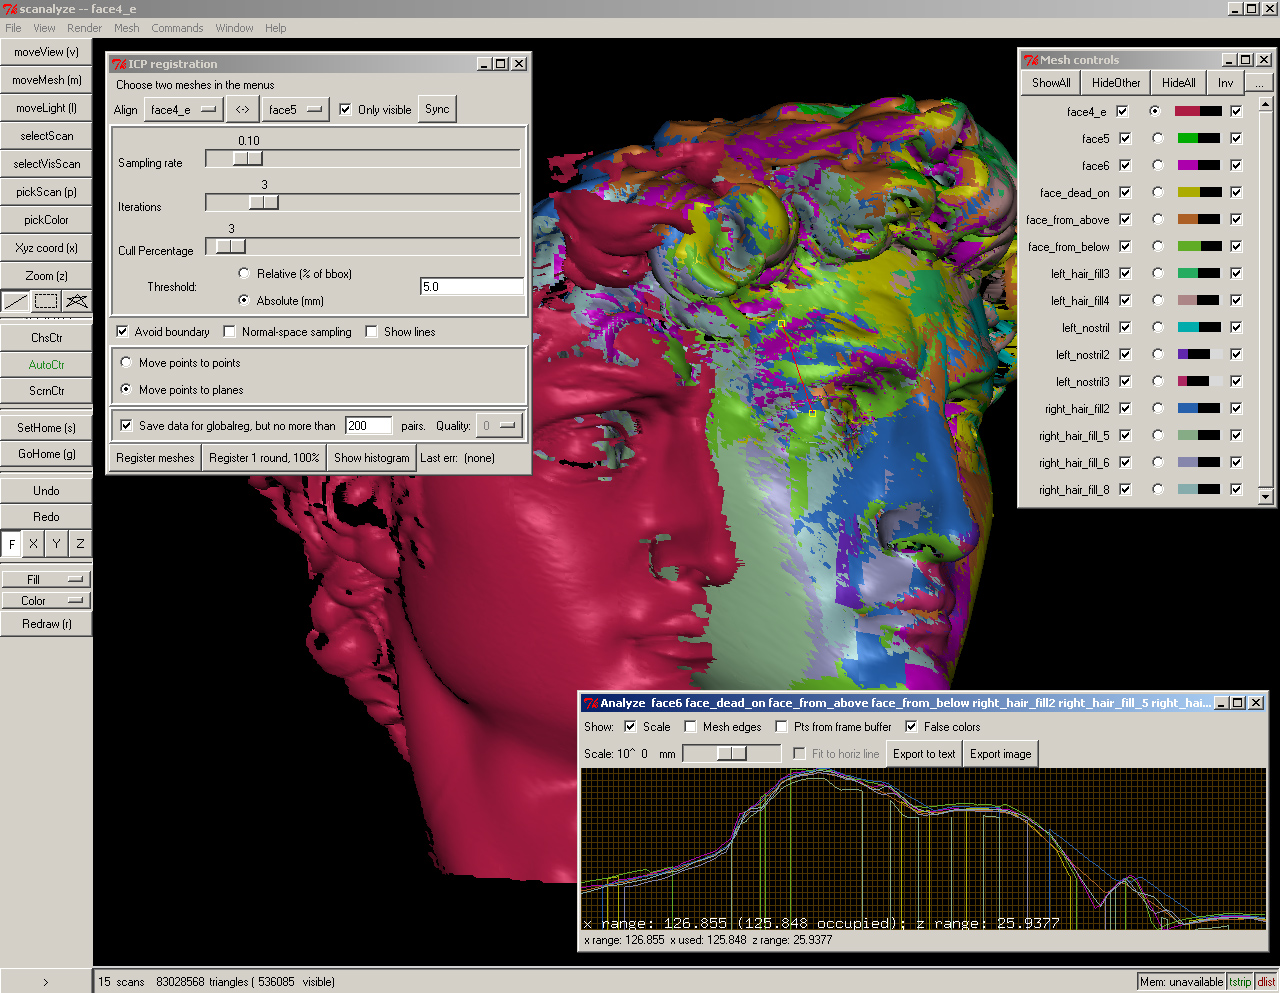This screenshot has width=1280, height=993.
Task: Select 'Relative (% of bbox)' threshold option
Action: (x=244, y=274)
